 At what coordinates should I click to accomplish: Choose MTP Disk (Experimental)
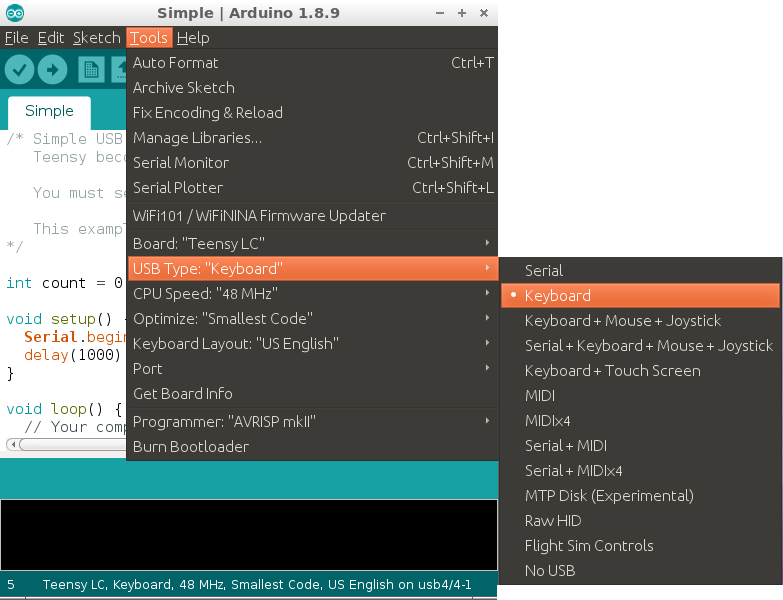point(640,496)
